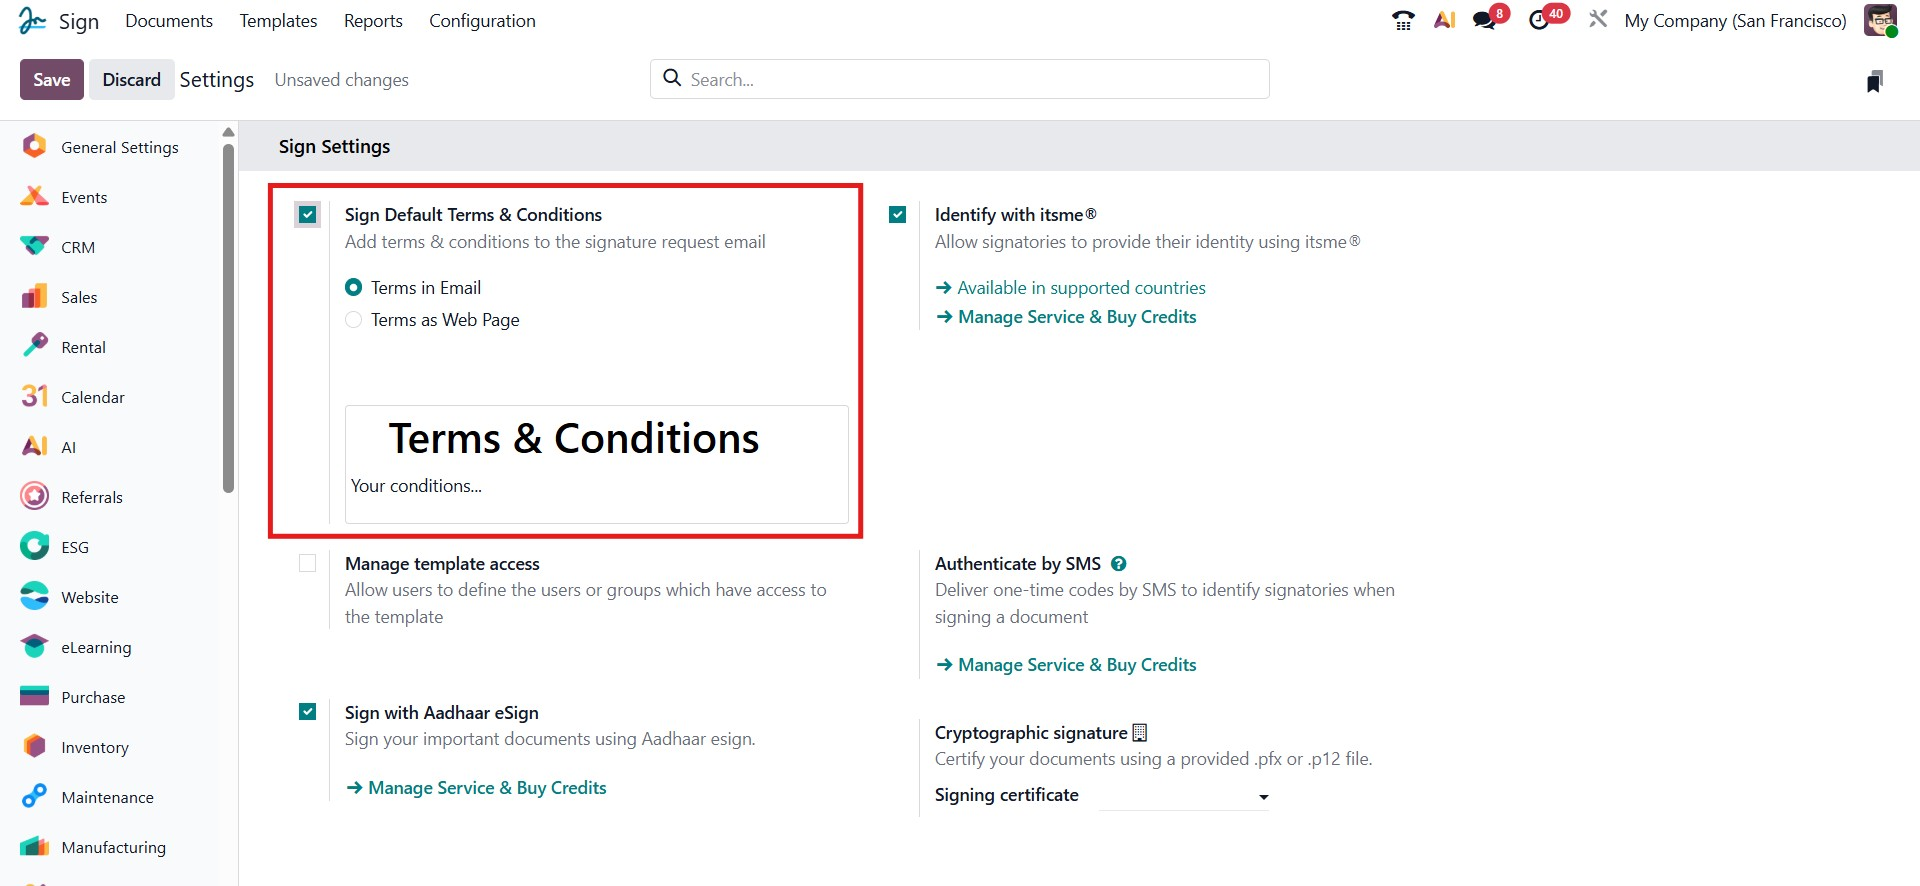
Task: Click the Authenticate by SMS help icon
Action: [1119, 564]
